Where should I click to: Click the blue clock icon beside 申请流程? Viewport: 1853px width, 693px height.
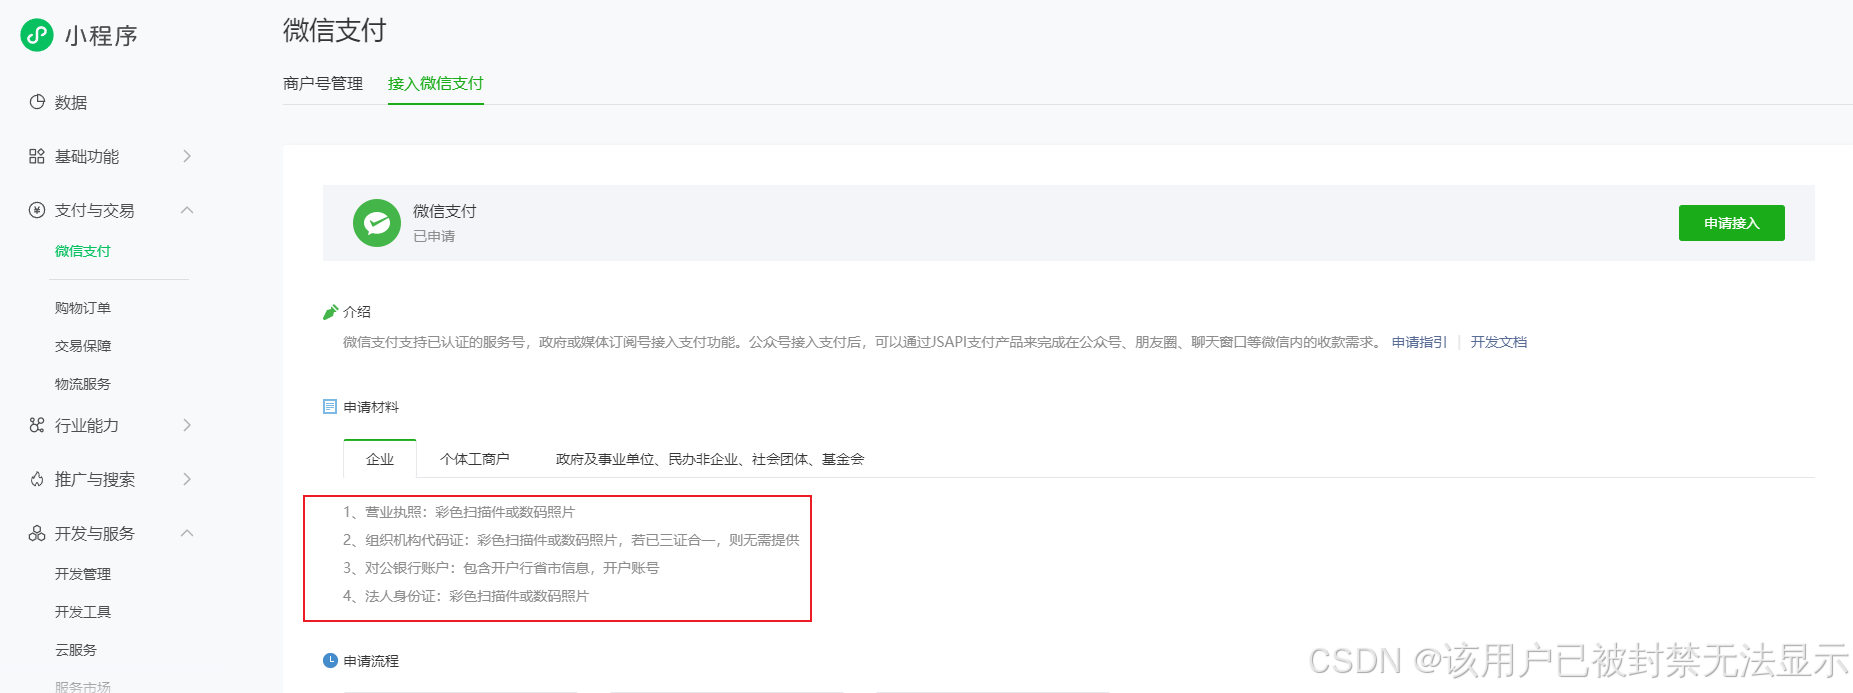330,661
